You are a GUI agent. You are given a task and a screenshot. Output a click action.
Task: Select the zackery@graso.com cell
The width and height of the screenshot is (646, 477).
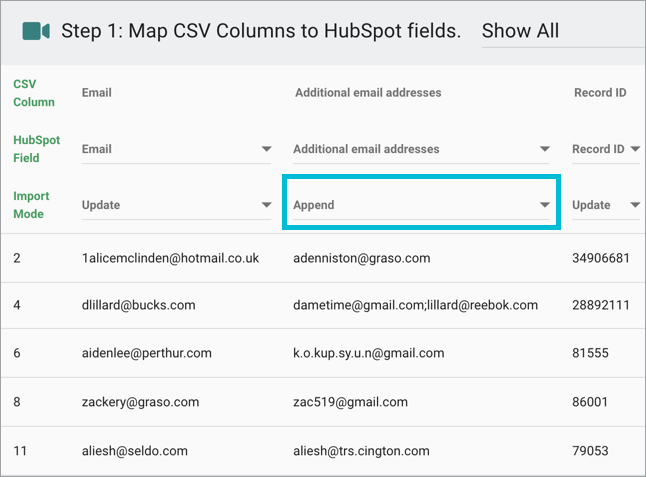pos(140,402)
